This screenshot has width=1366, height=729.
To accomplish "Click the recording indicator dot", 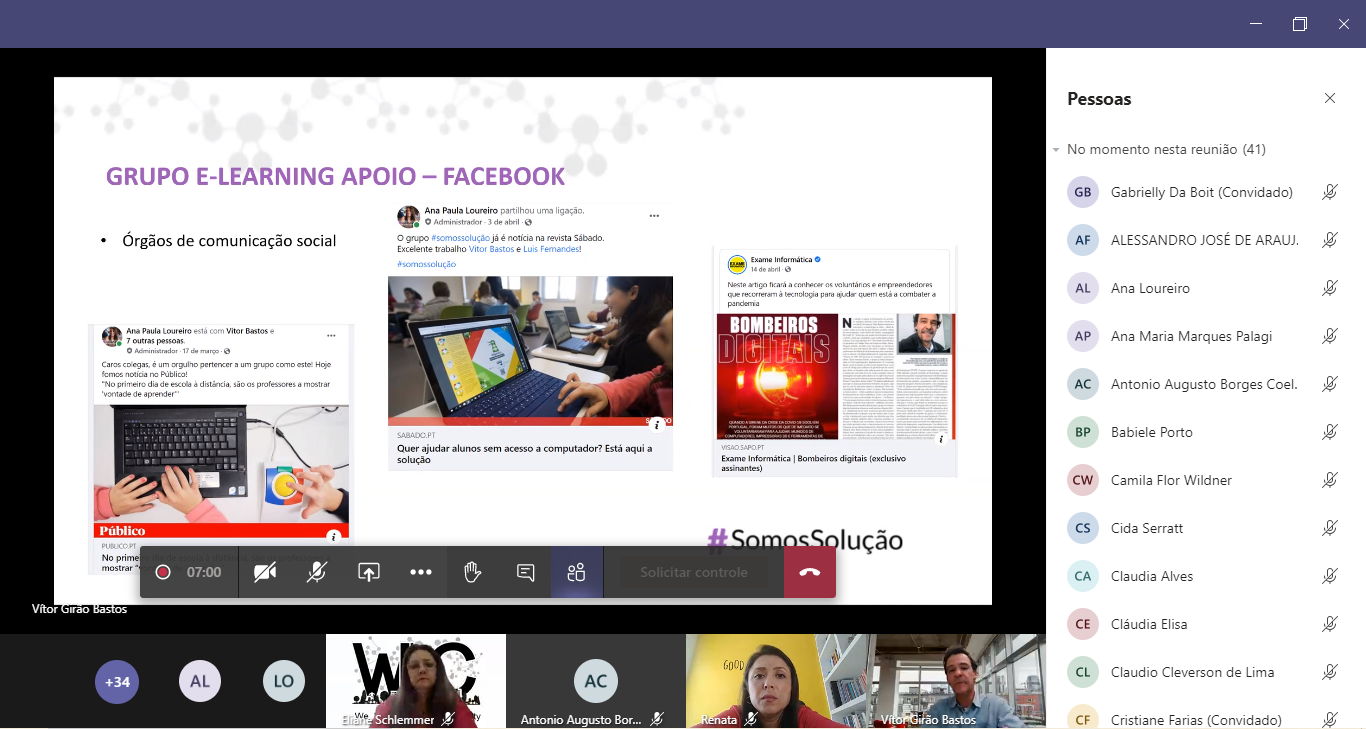I will click(163, 572).
